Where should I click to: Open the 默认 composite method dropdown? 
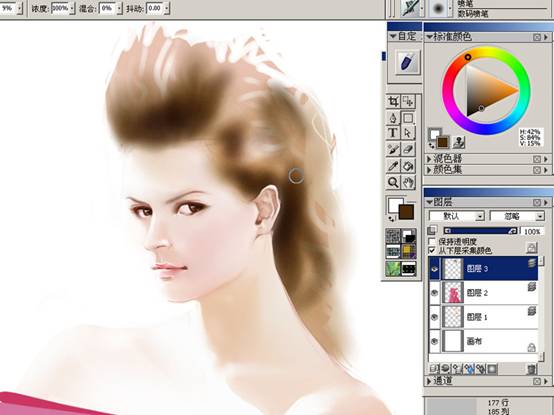[x=456, y=216]
